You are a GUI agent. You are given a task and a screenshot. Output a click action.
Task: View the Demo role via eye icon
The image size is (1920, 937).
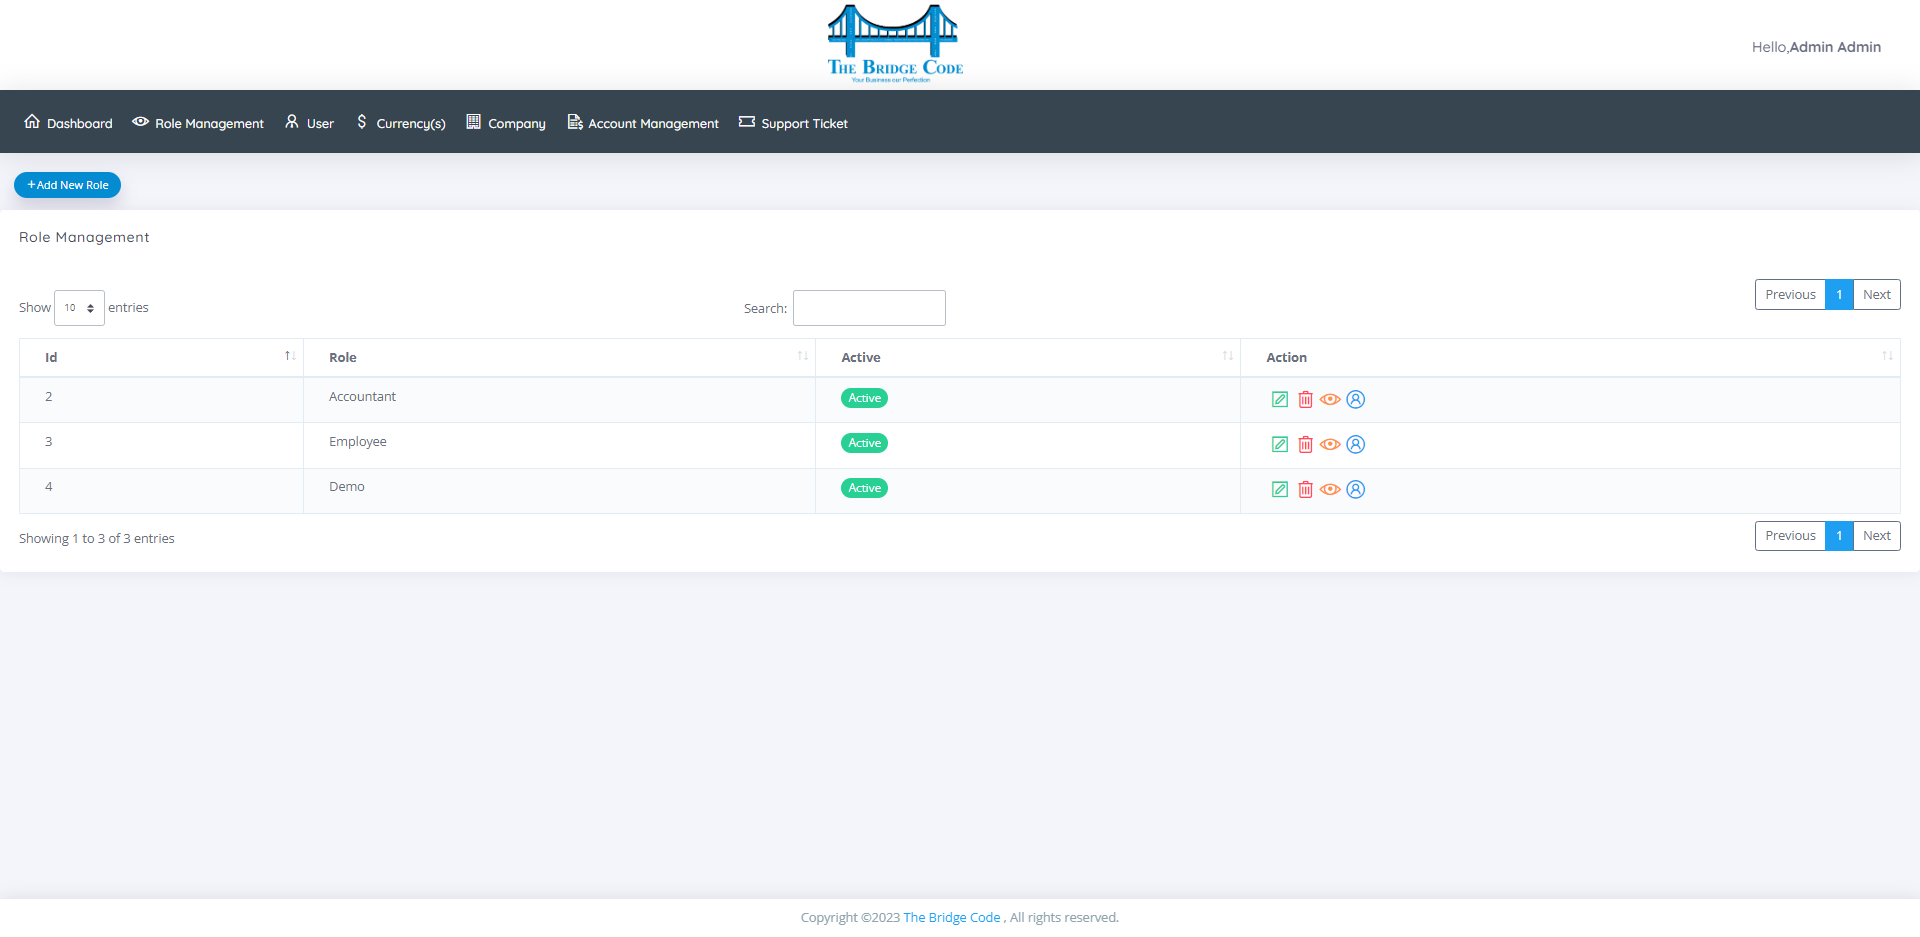(1330, 489)
